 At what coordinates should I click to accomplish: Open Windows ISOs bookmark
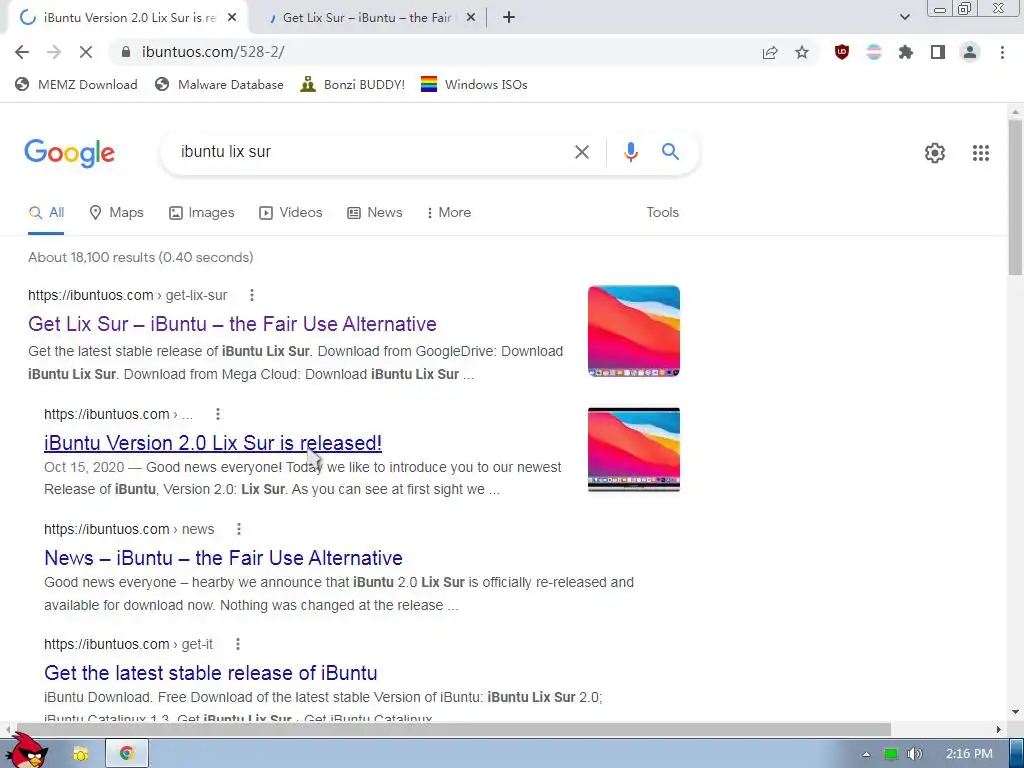coord(474,84)
